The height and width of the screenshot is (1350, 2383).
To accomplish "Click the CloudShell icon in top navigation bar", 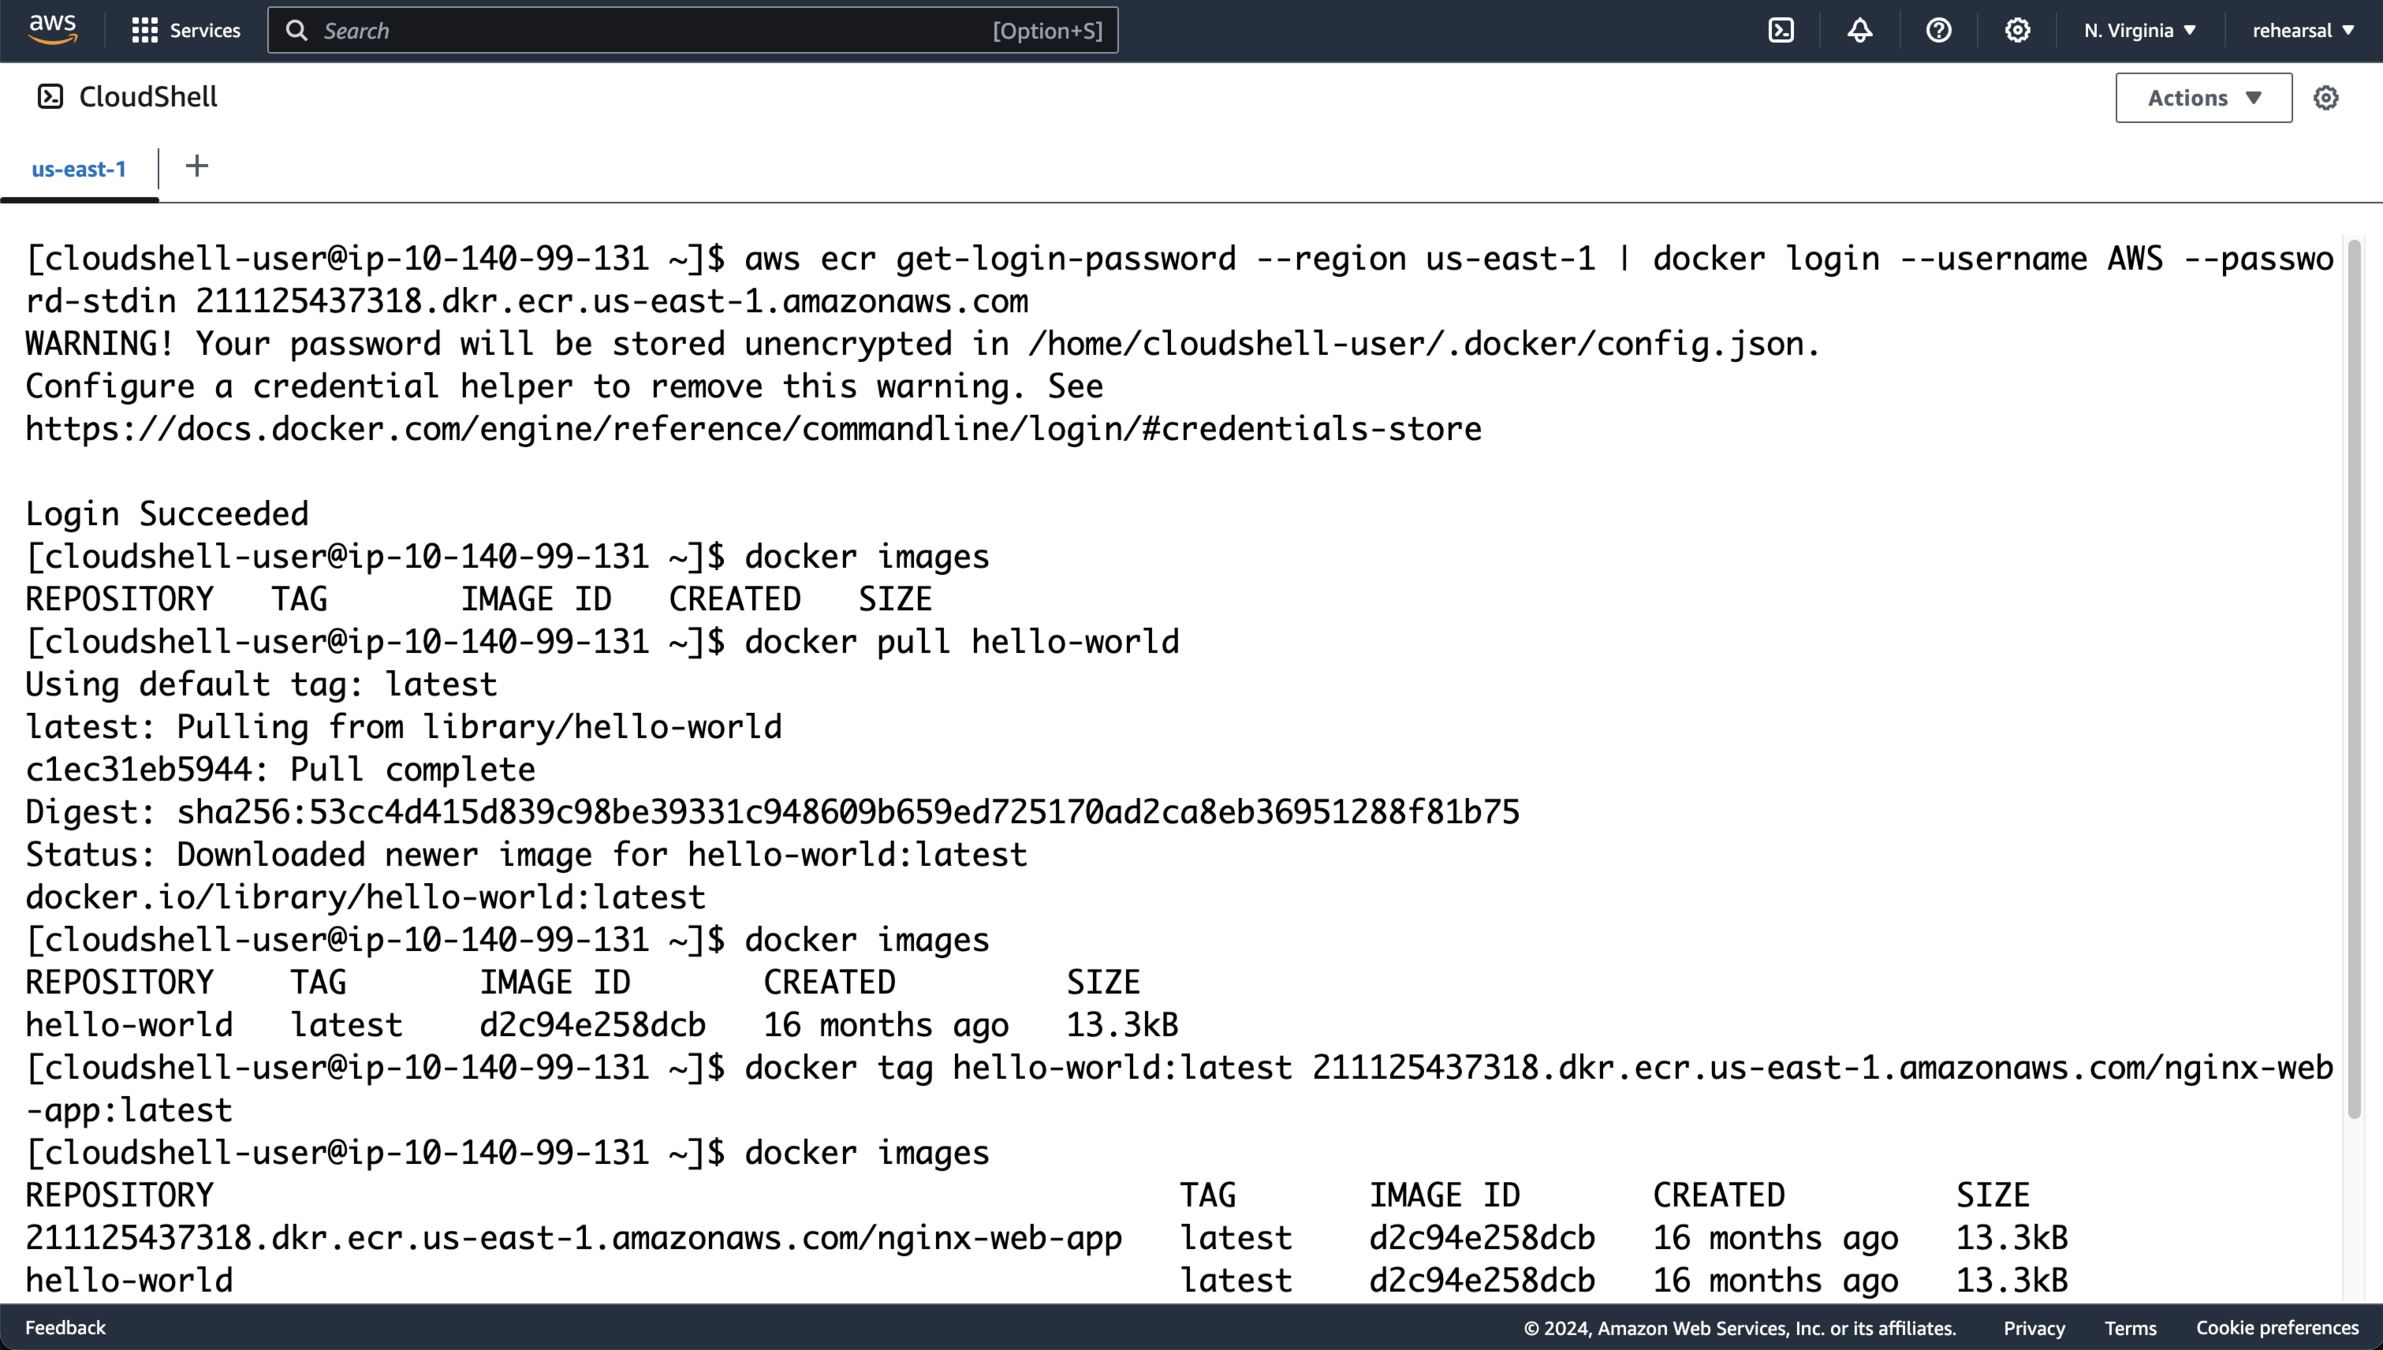I will point(1781,30).
